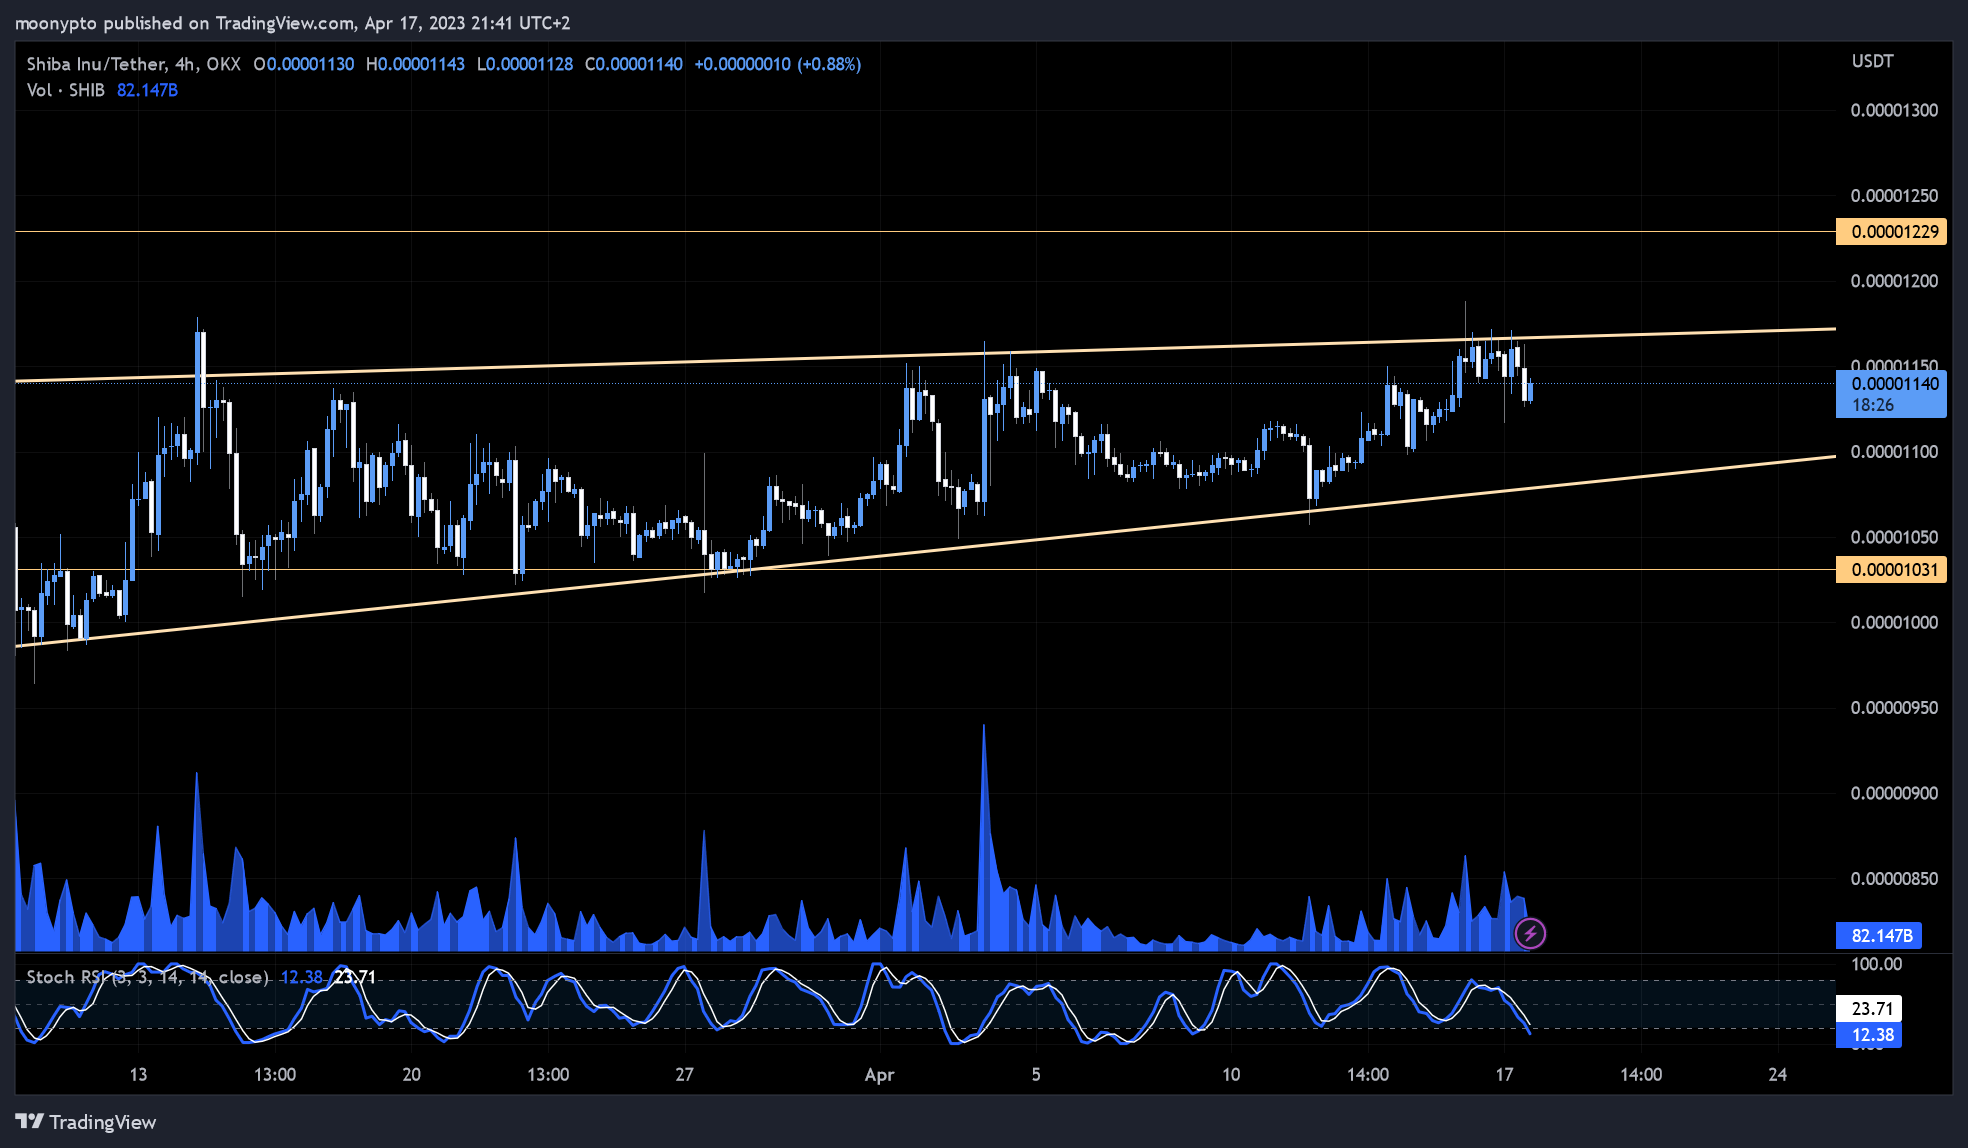Click the 0.00001250 price axis tick
The image size is (1968, 1148).
pyautogui.click(x=1894, y=196)
